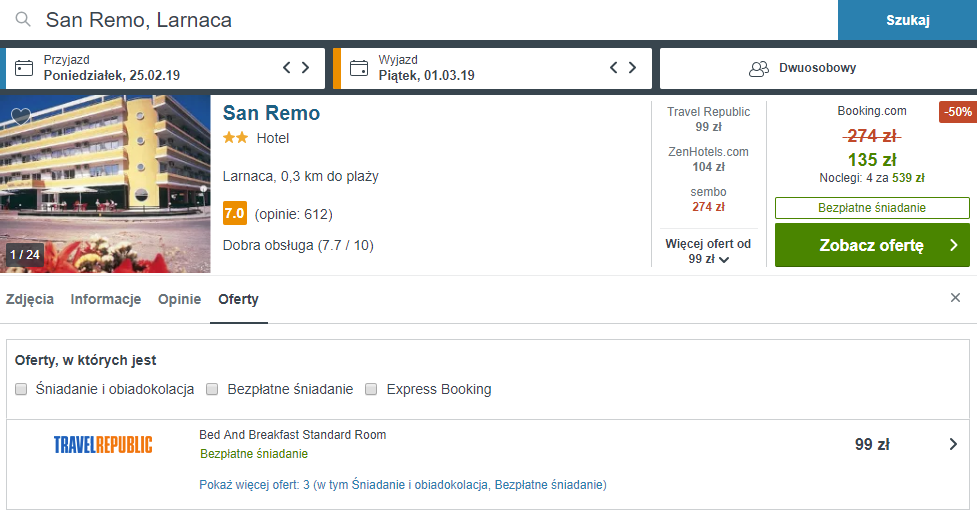The width and height of the screenshot is (977, 511).
Task: Open the San Remo hotel title
Action: (271, 113)
